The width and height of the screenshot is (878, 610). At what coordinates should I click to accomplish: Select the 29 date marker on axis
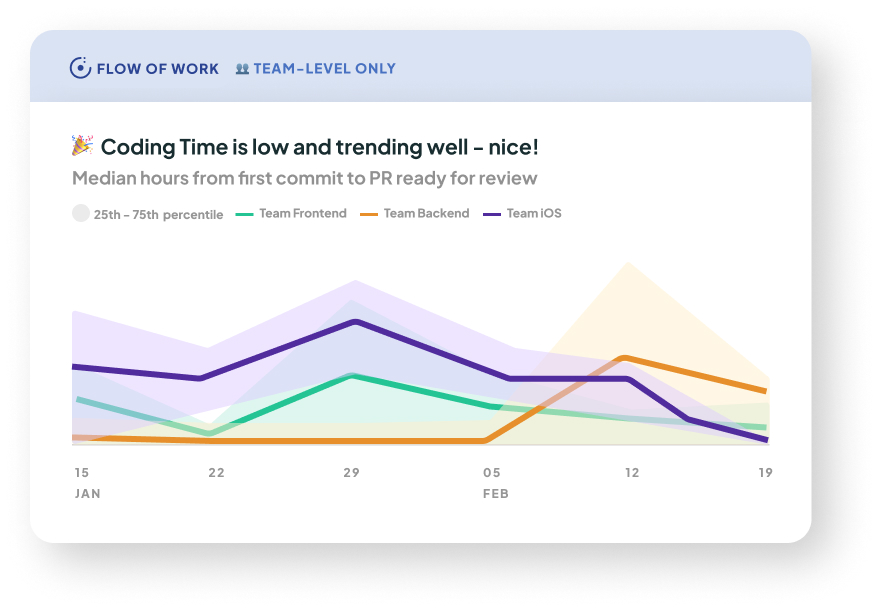[x=351, y=473]
